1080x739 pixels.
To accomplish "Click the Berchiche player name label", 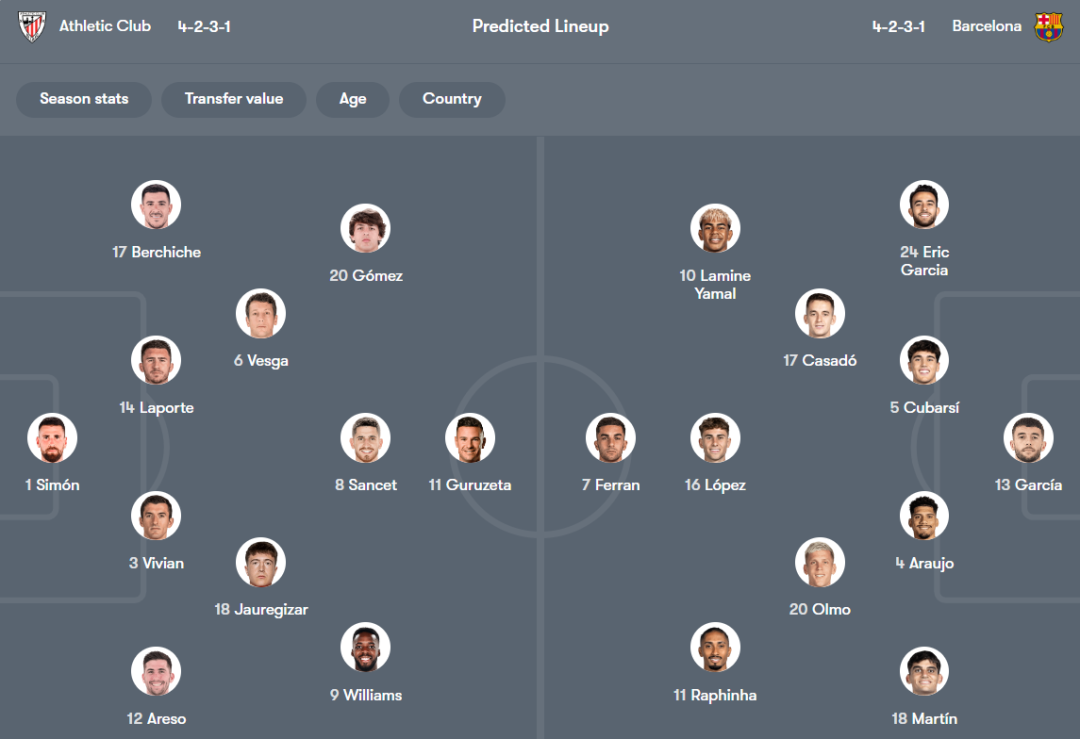I will pos(157,252).
